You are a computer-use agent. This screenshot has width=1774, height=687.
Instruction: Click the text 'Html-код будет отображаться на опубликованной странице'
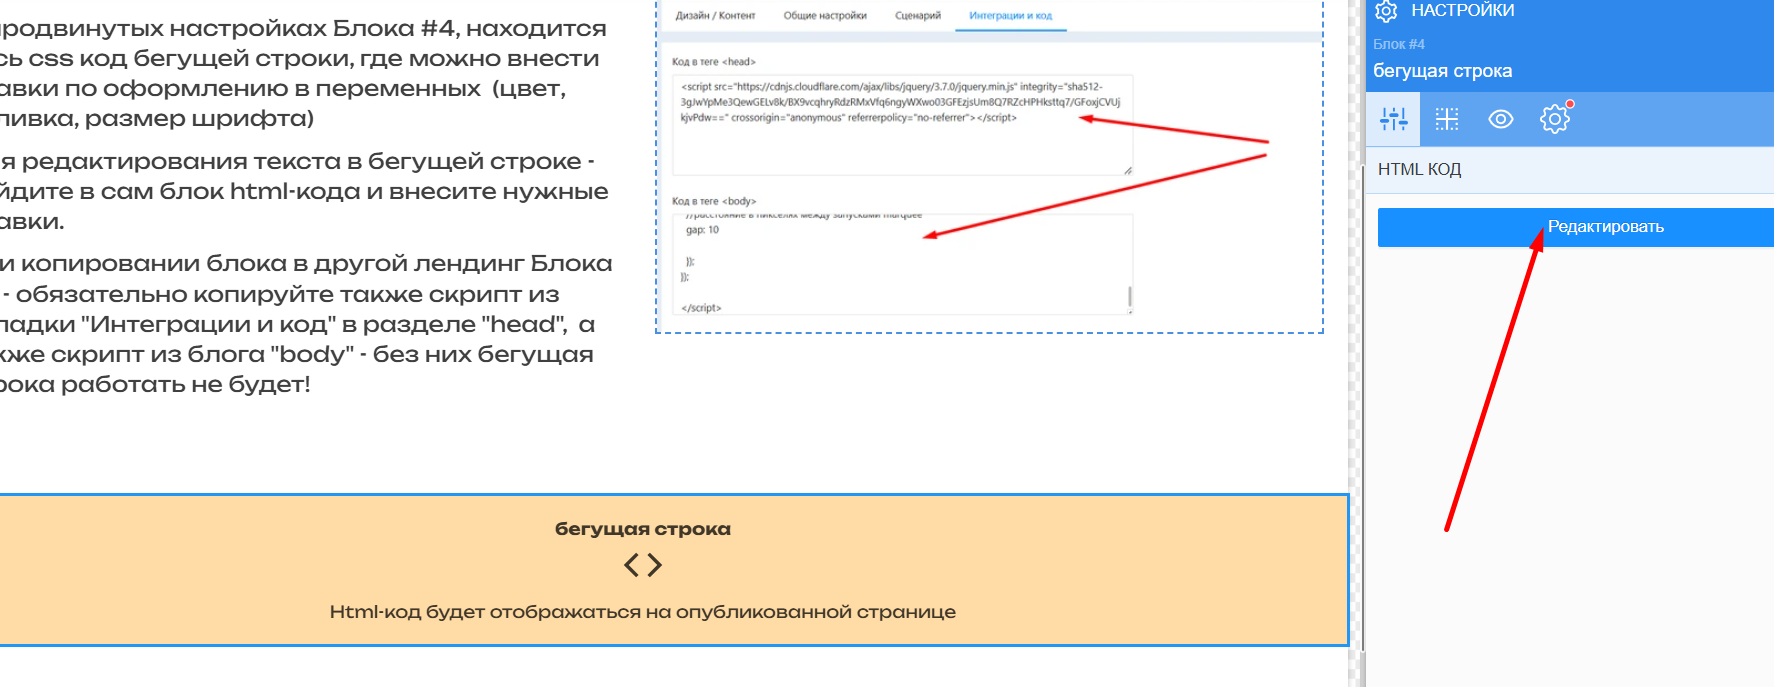point(643,612)
